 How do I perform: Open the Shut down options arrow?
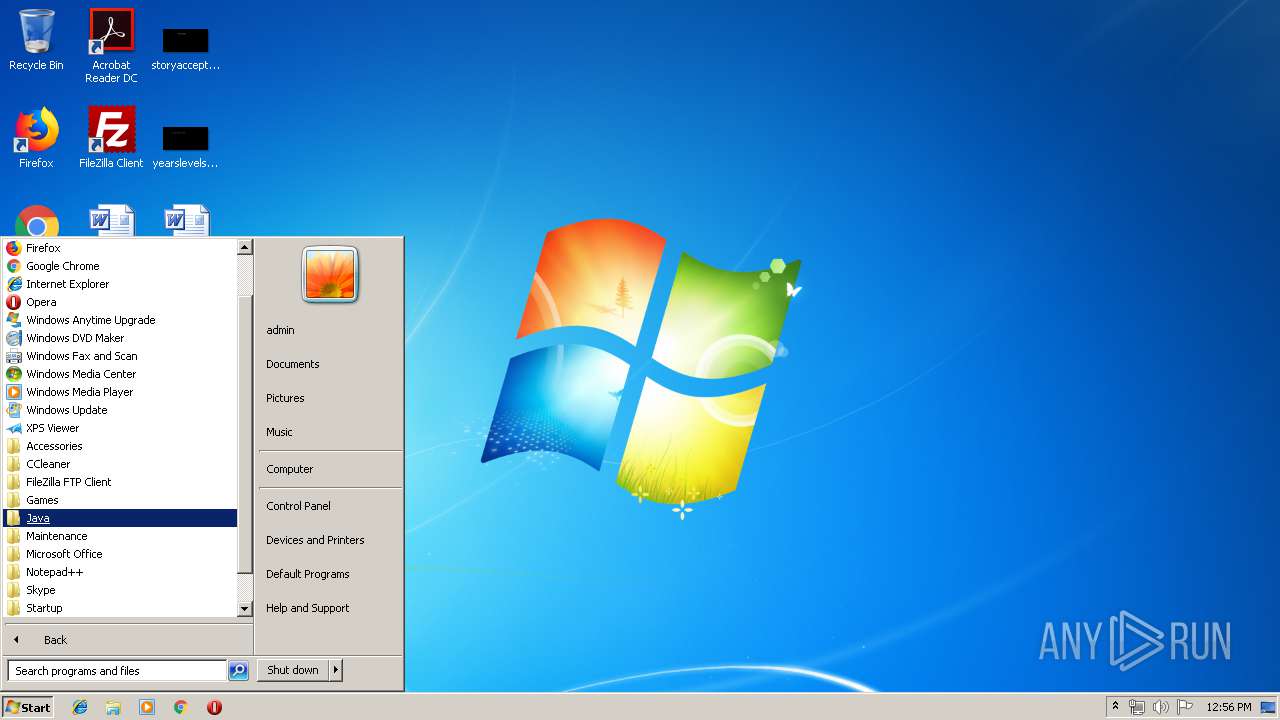tap(336, 670)
